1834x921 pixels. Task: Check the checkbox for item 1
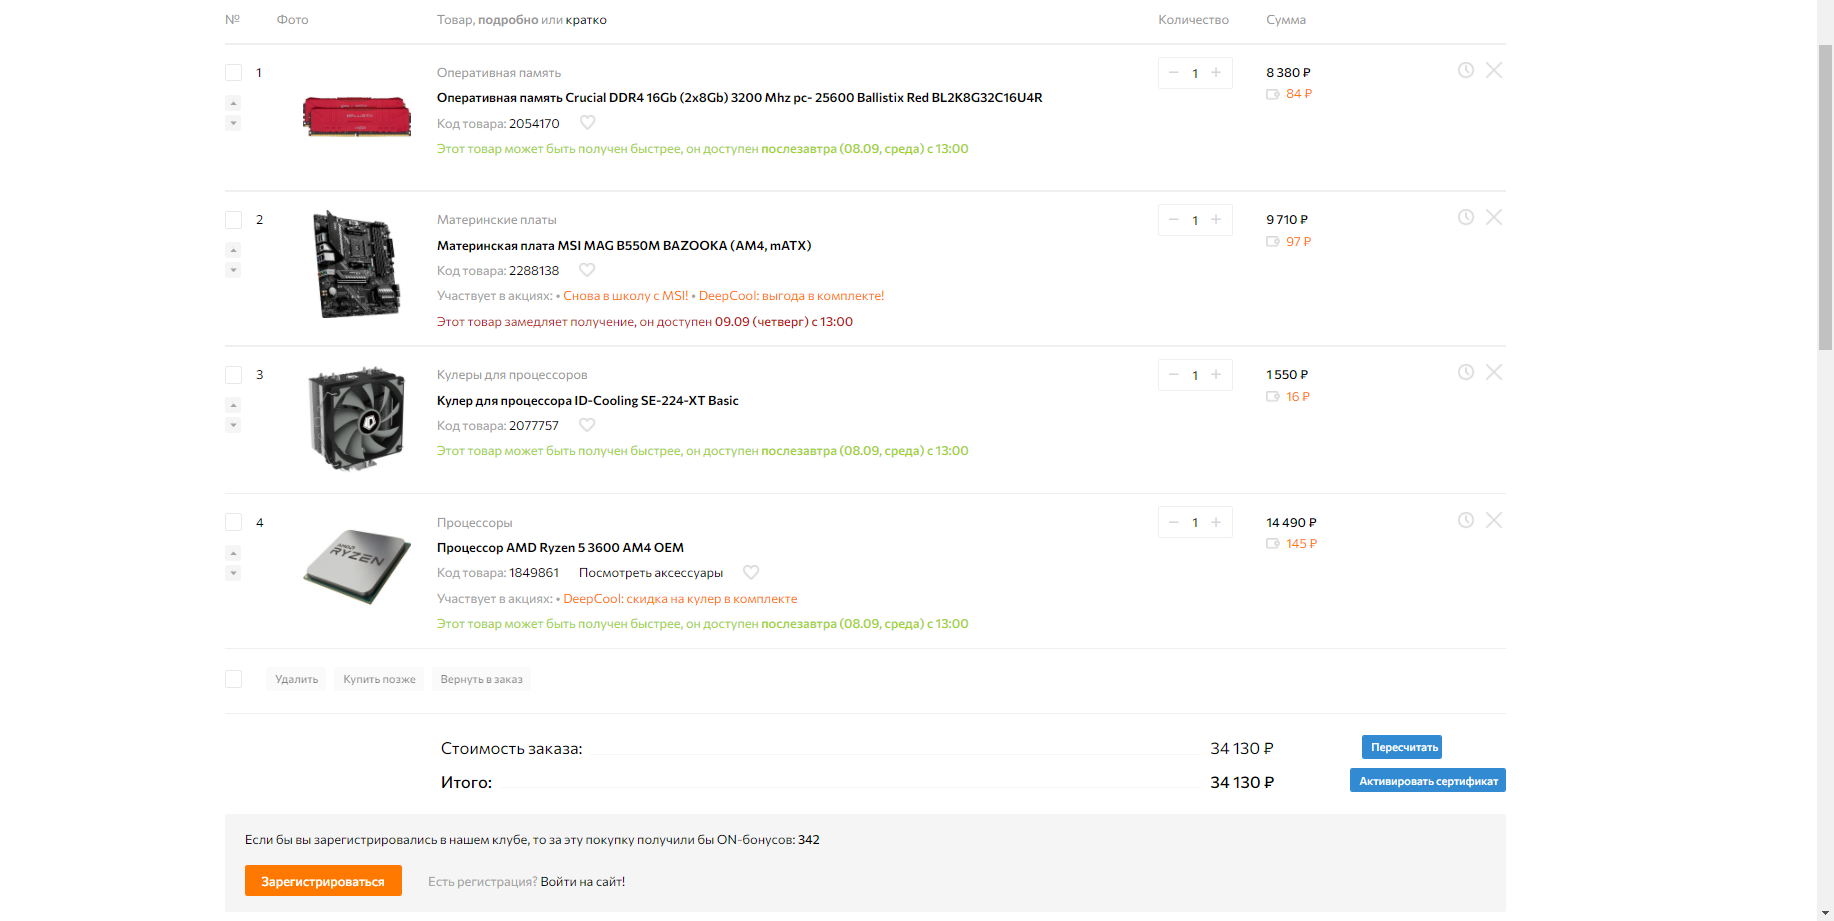click(234, 73)
